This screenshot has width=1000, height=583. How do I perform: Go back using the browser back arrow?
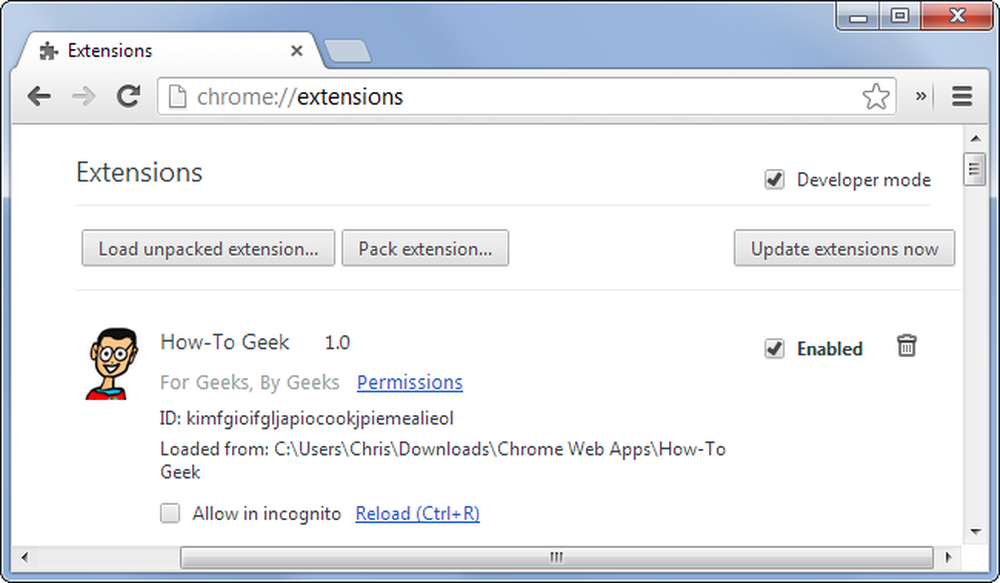[x=39, y=97]
